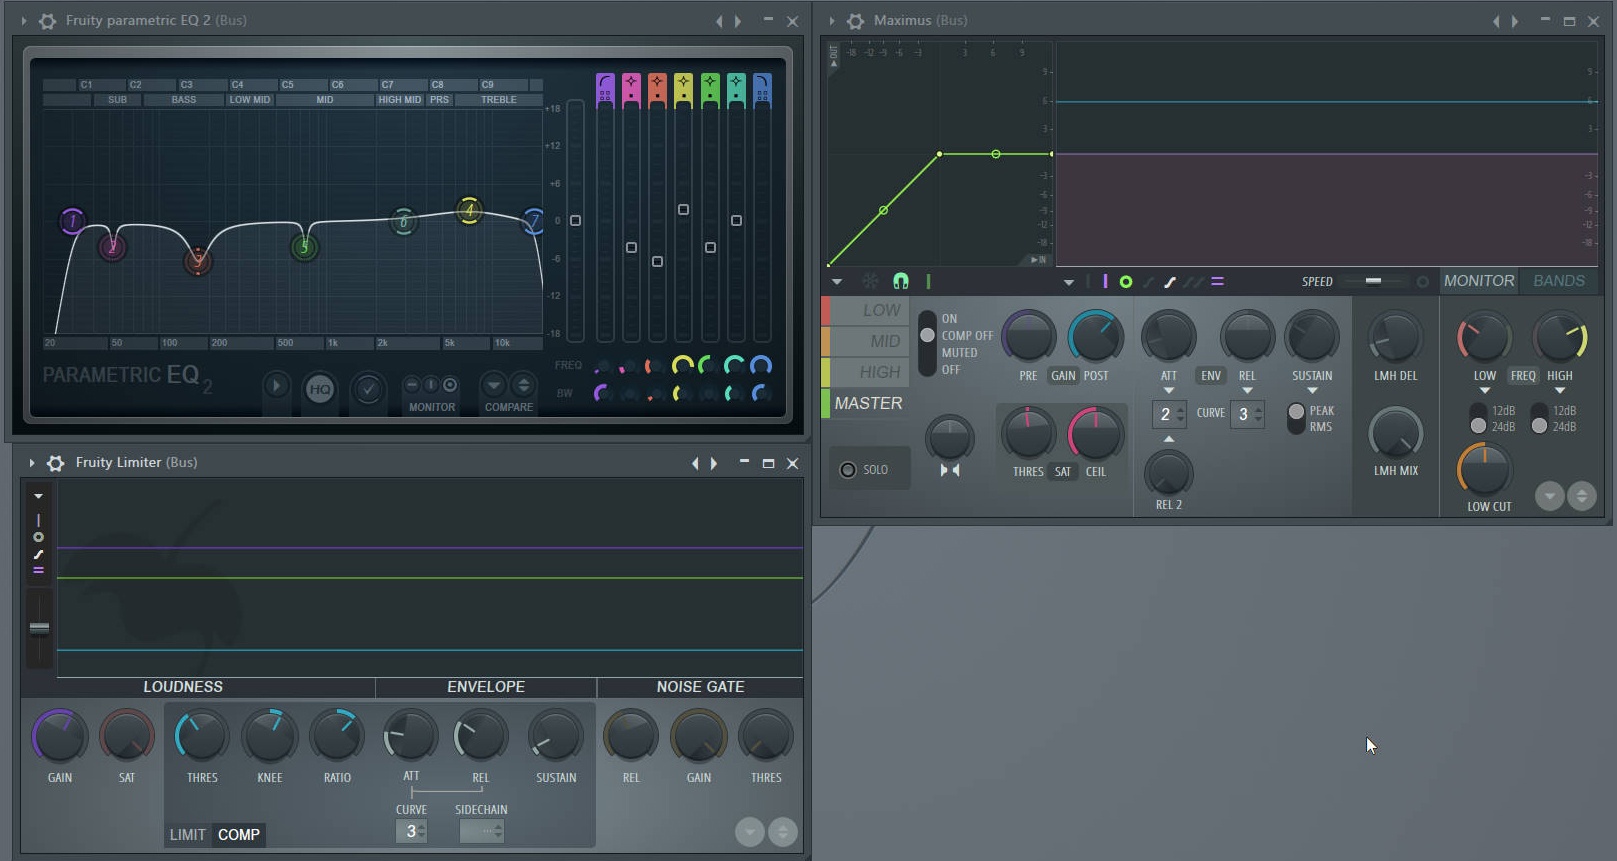Switch Fruity Limiter to LIMIT mode

pos(188,834)
